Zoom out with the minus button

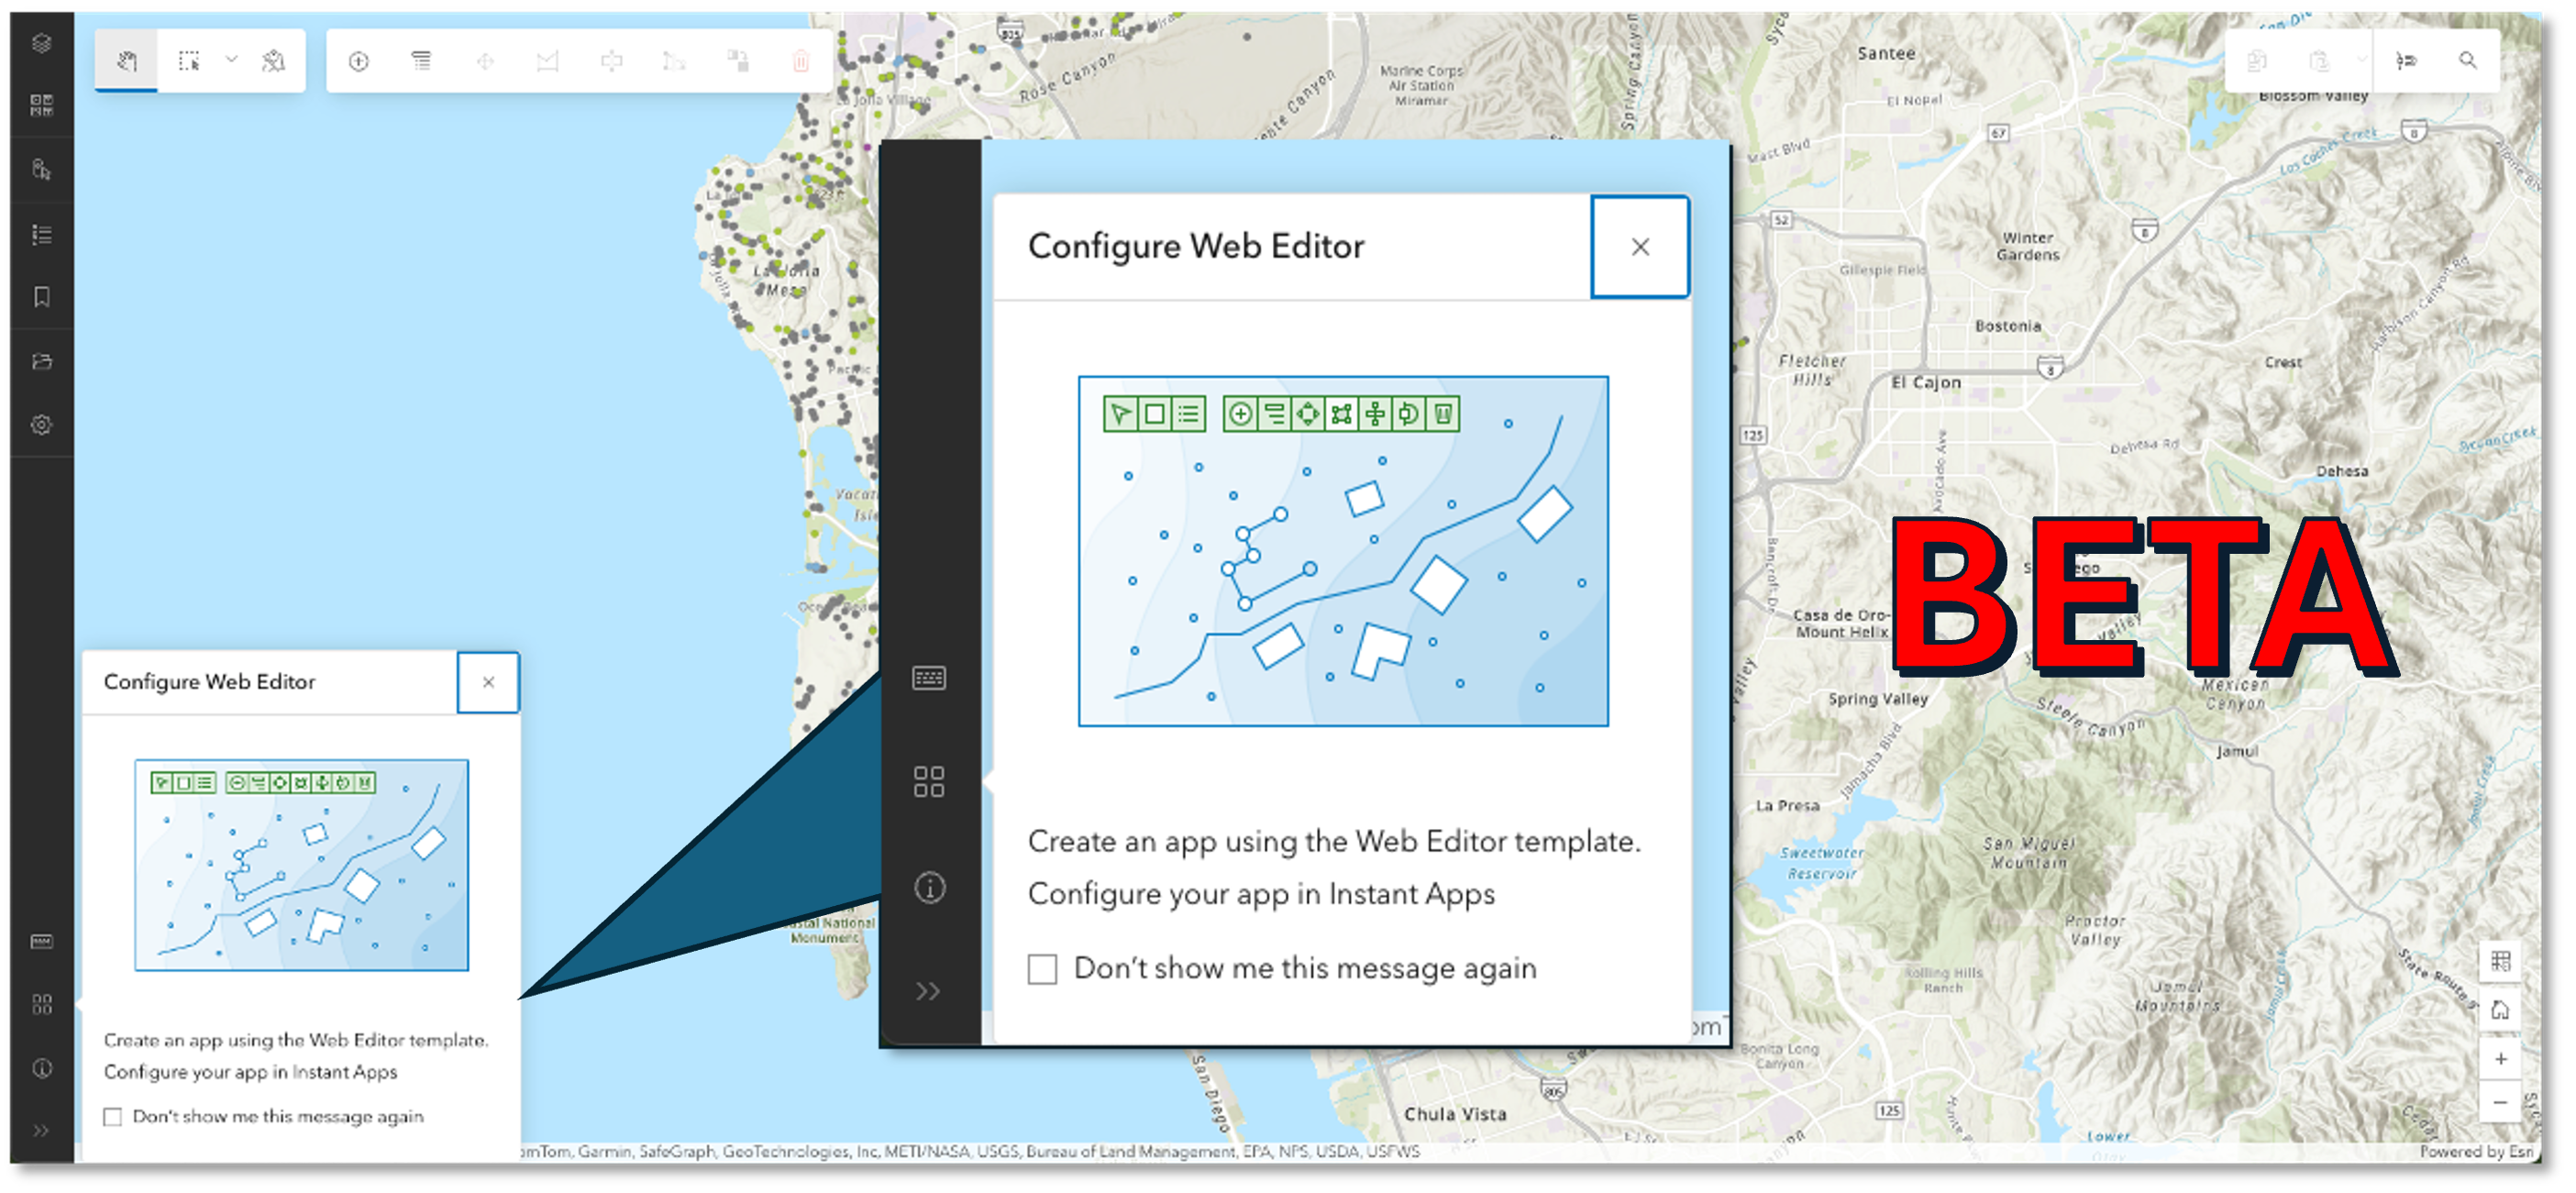click(2500, 1102)
